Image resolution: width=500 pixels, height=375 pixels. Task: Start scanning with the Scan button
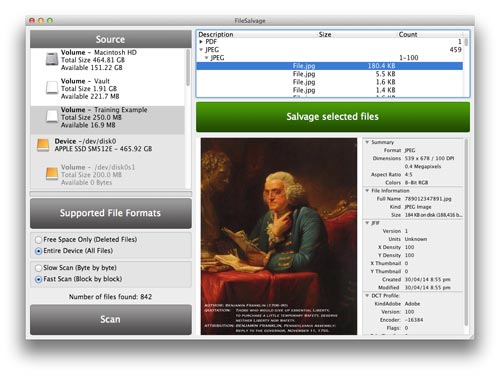tap(111, 319)
